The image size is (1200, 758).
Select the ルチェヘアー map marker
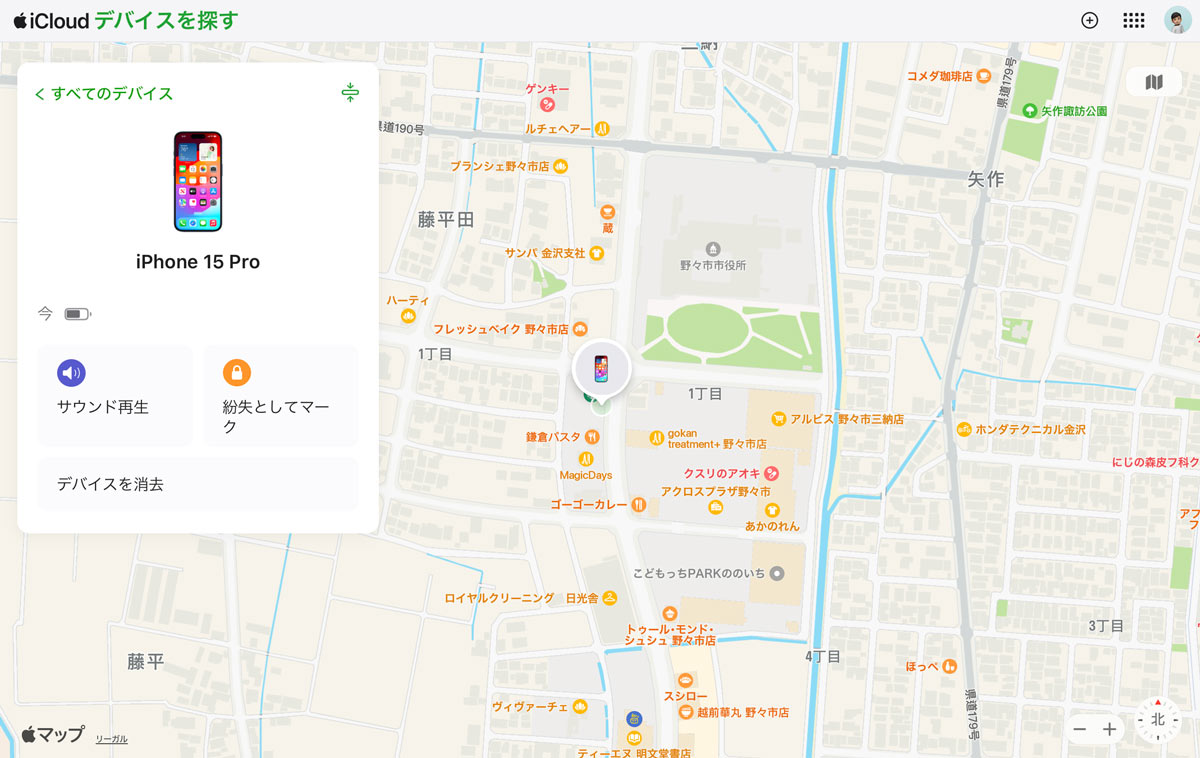[602, 129]
